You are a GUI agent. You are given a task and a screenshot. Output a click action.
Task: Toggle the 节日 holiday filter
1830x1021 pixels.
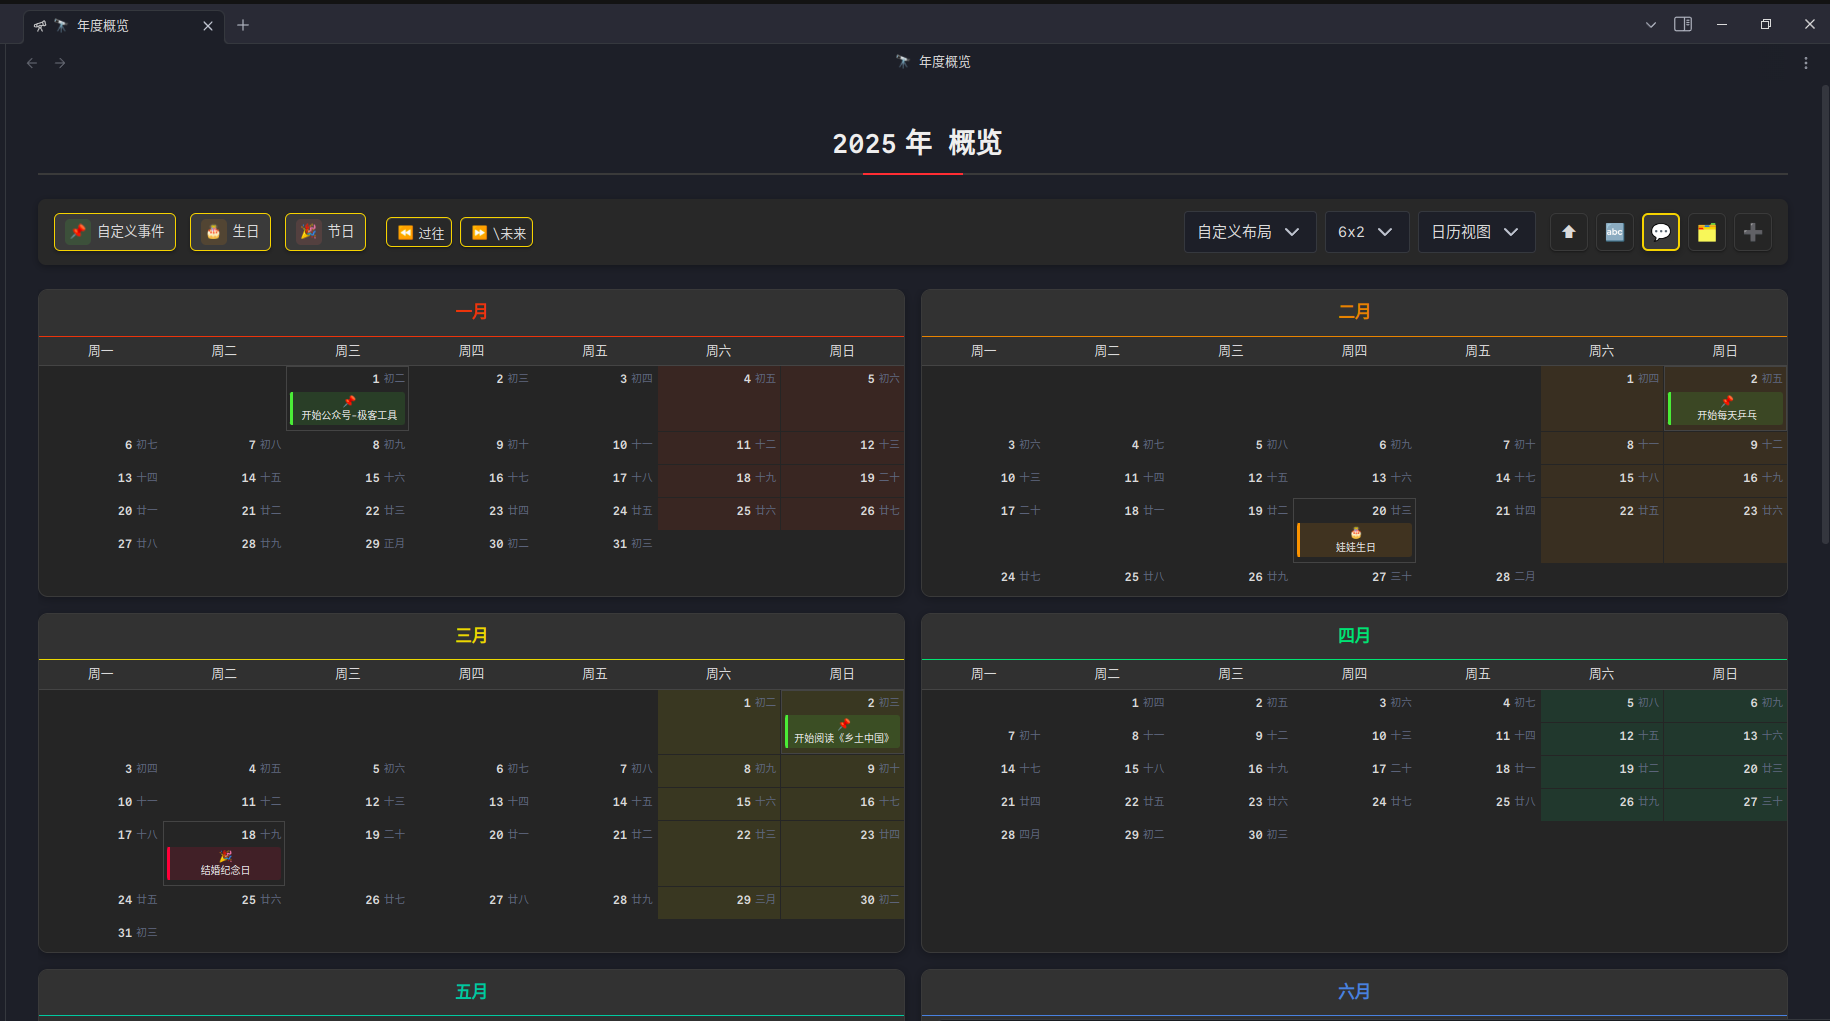click(325, 232)
